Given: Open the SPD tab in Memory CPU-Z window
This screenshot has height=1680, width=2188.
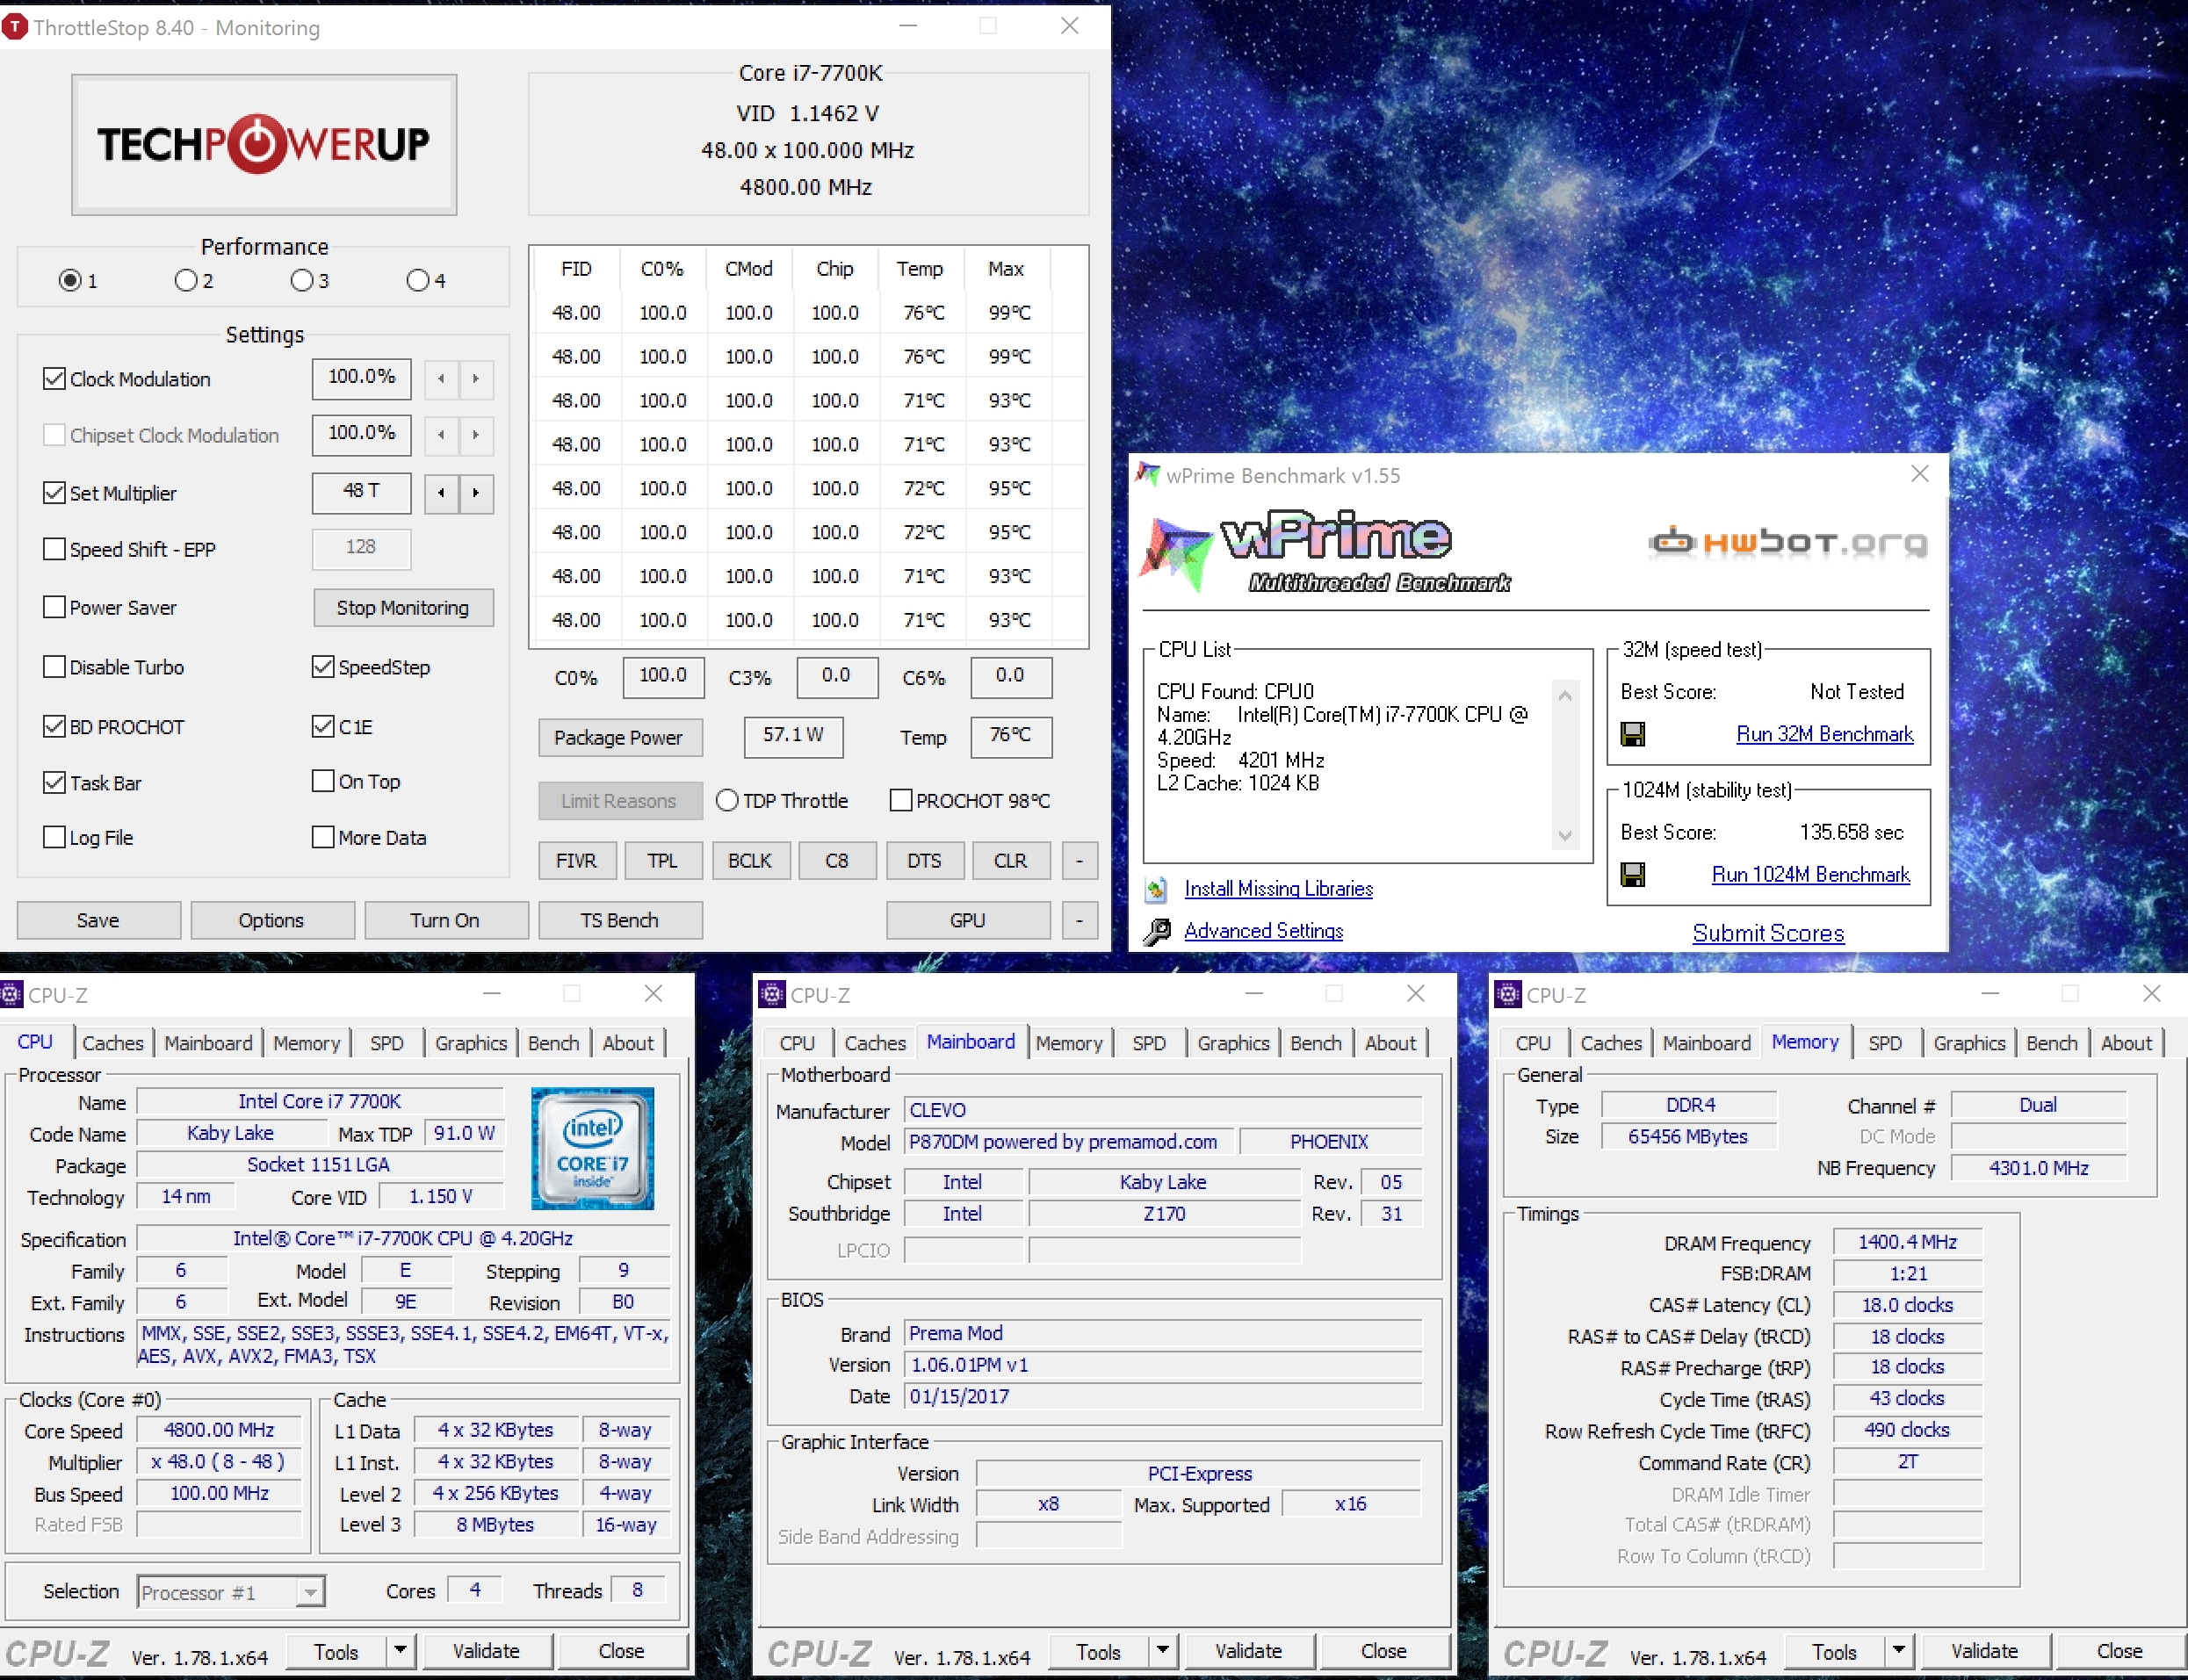Looking at the screenshot, I should (1884, 1043).
